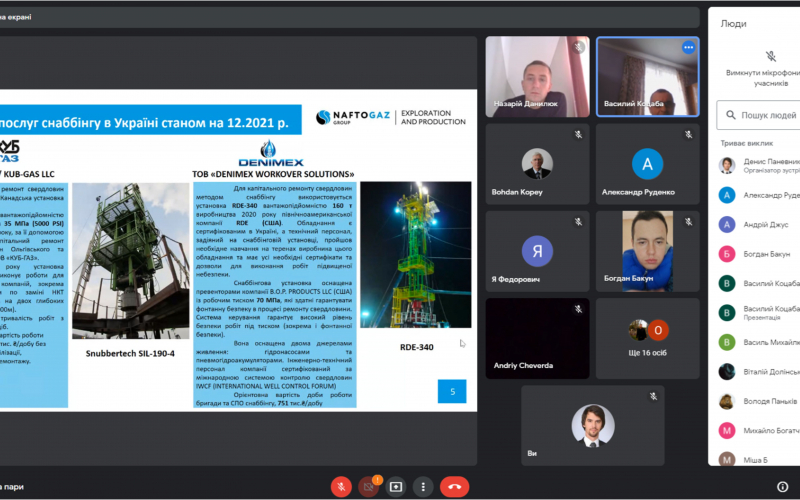Image resolution: width=800 pixels, height=500 pixels.
Task: Click muted mic icon on Я Федорович tile
Action: [x=578, y=222]
